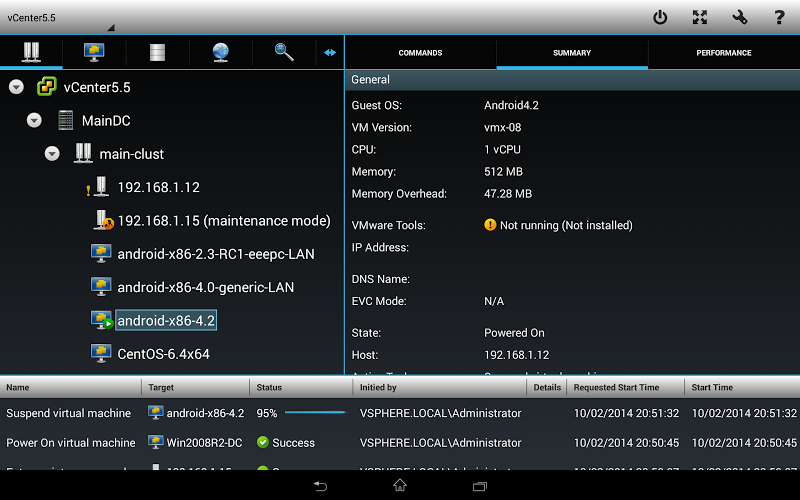Click the main-clust cluster icon
Viewport: 800px width, 500px height.
(83, 153)
